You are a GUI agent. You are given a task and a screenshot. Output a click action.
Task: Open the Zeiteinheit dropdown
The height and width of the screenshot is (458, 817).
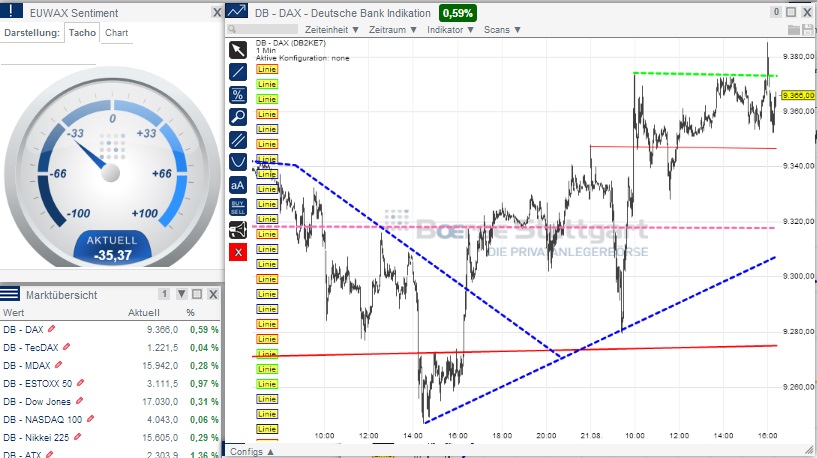(332, 30)
